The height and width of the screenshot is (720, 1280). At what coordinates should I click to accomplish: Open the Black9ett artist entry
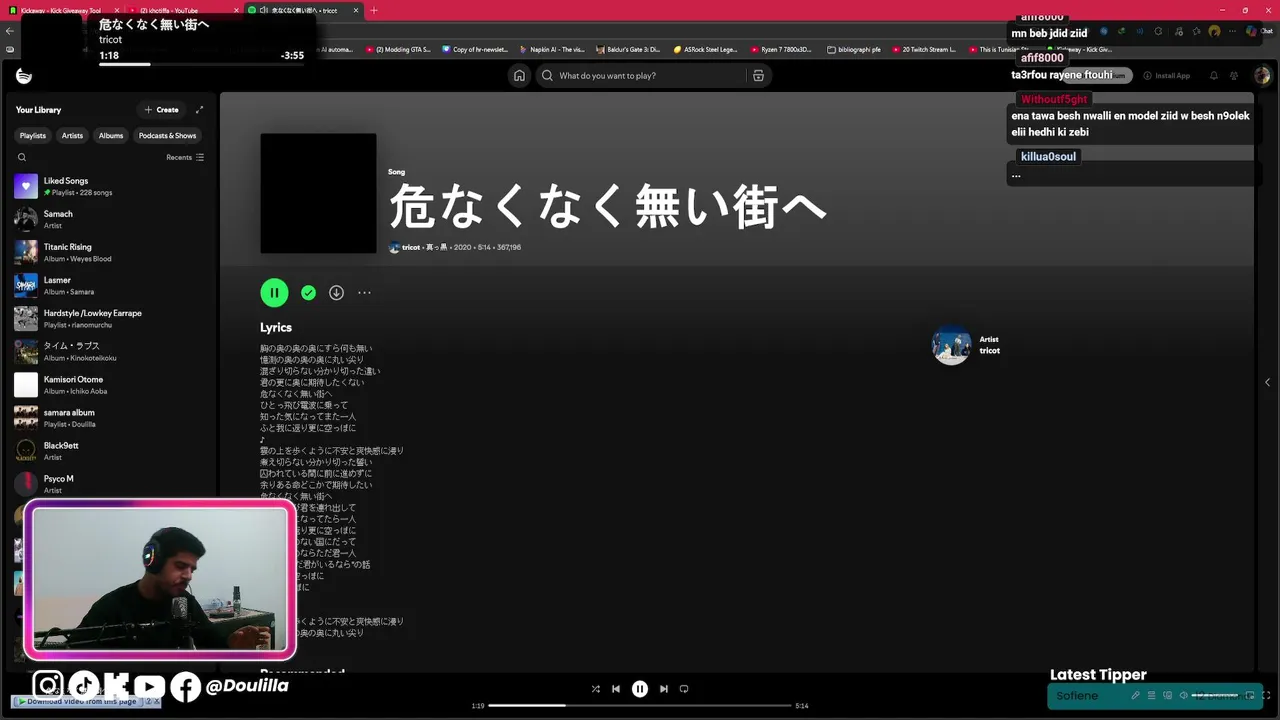[x=110, y=451]
